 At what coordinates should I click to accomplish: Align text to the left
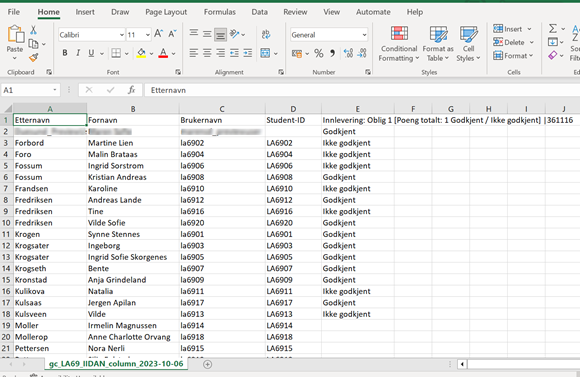point(193,53)
